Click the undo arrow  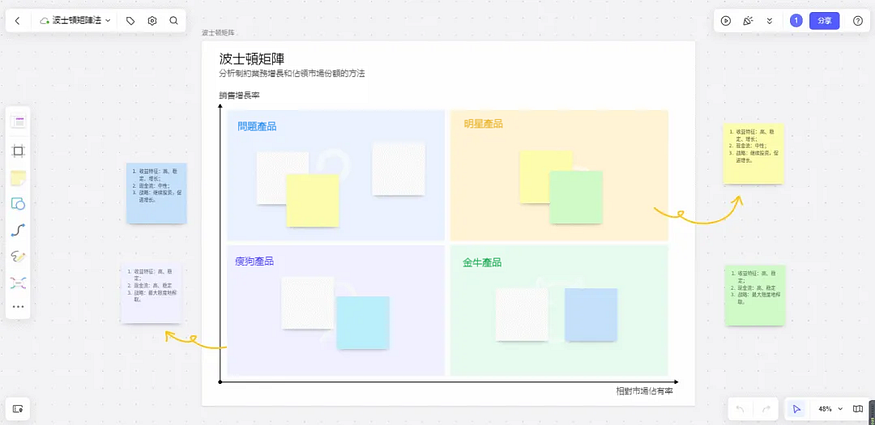[x=741, y=409]
